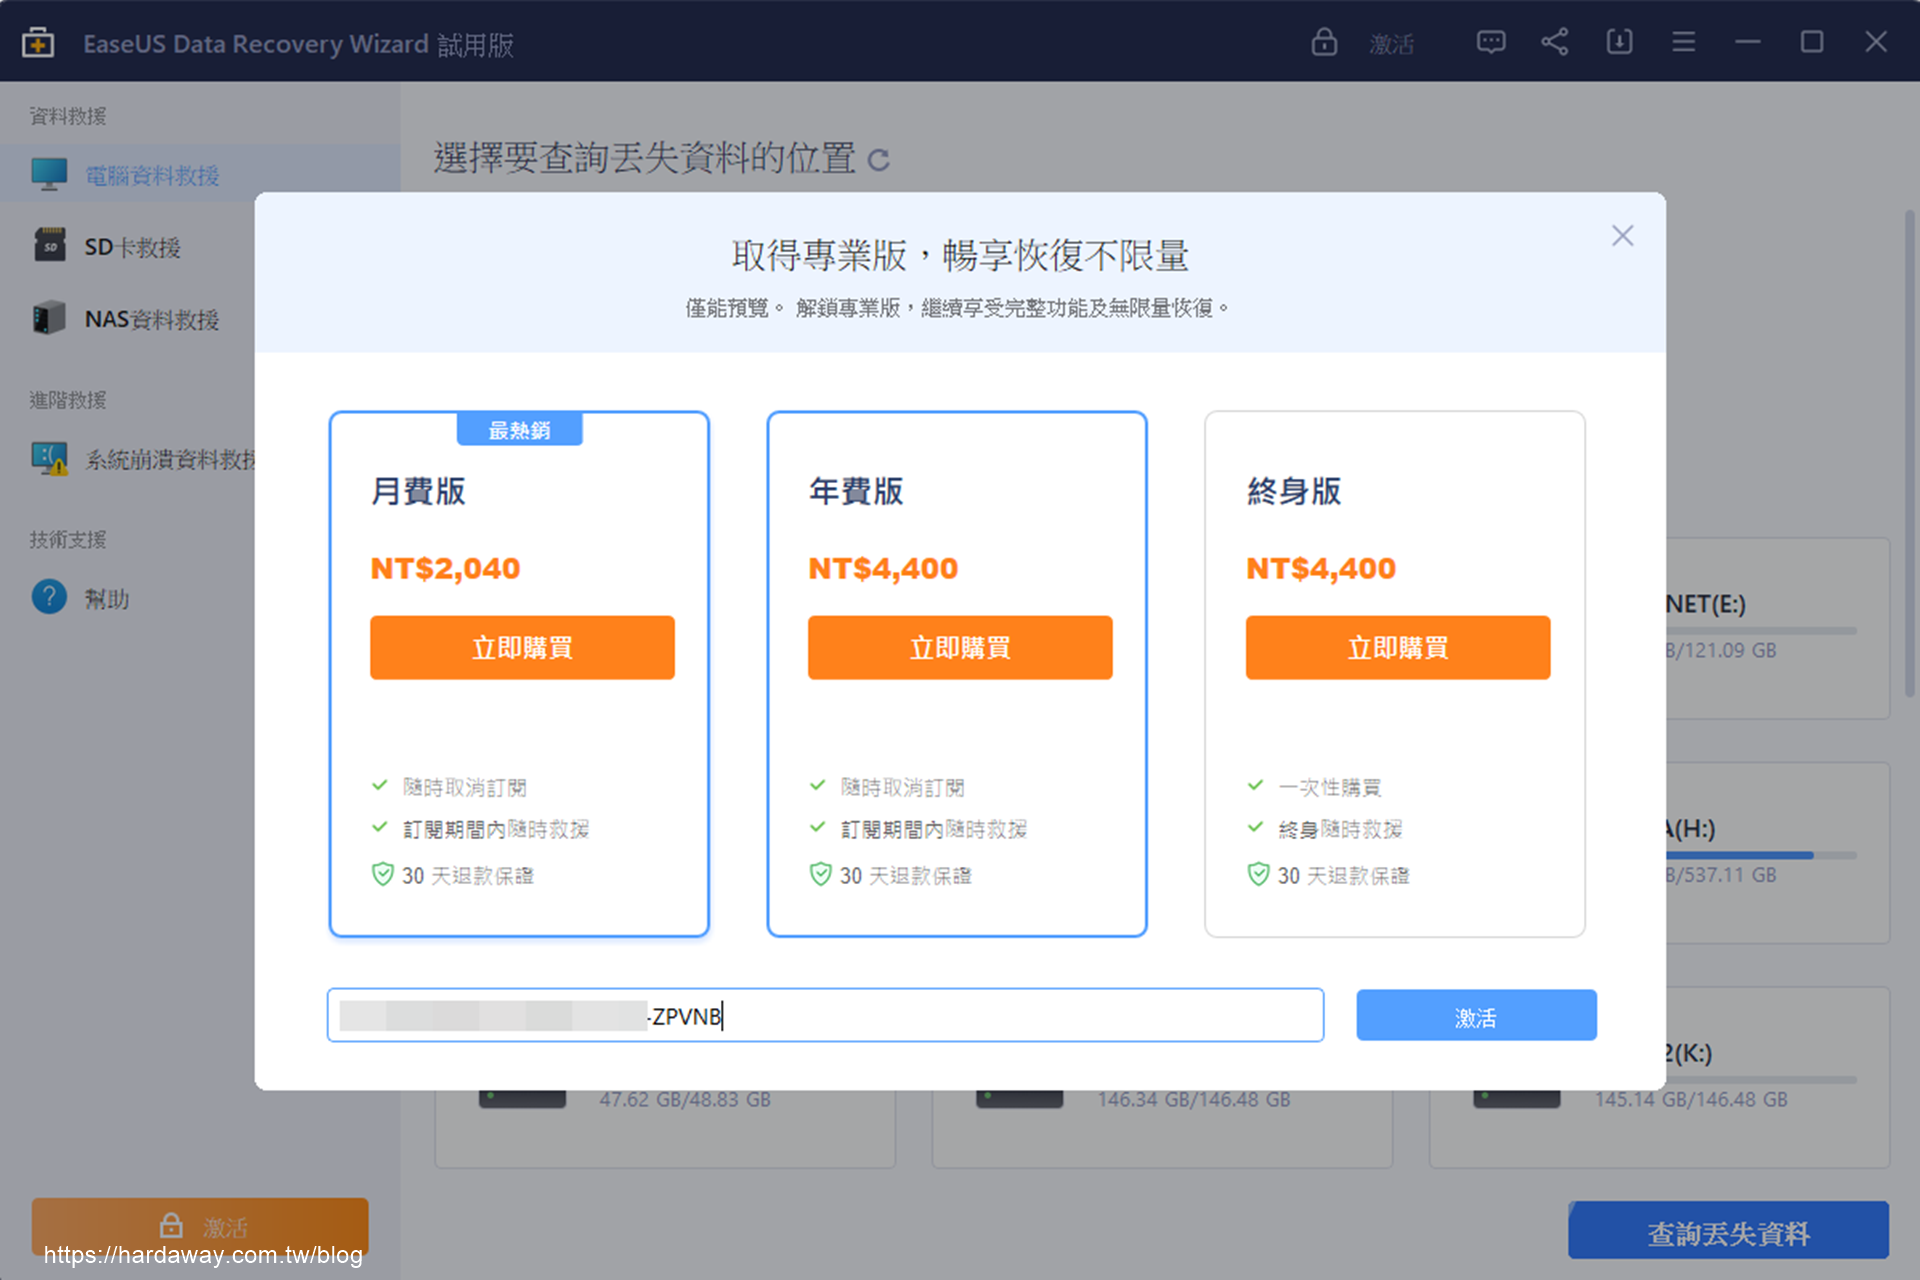Click NT$4,400 price under 終身版
This screenshot has width=1920, height=1280.
(1321, 568)
